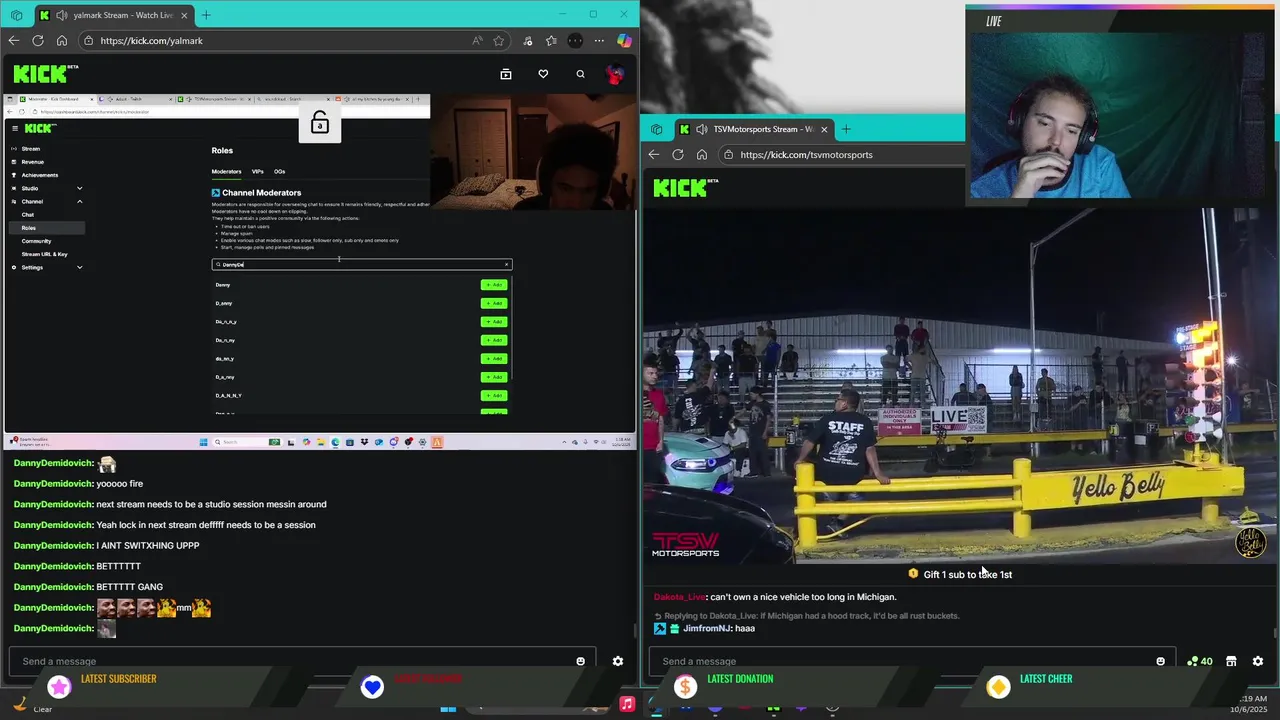Select 'next stream needs to be a studio session' message
The width and height of the screenshot is (1280, 720).
tap(211, 505)
